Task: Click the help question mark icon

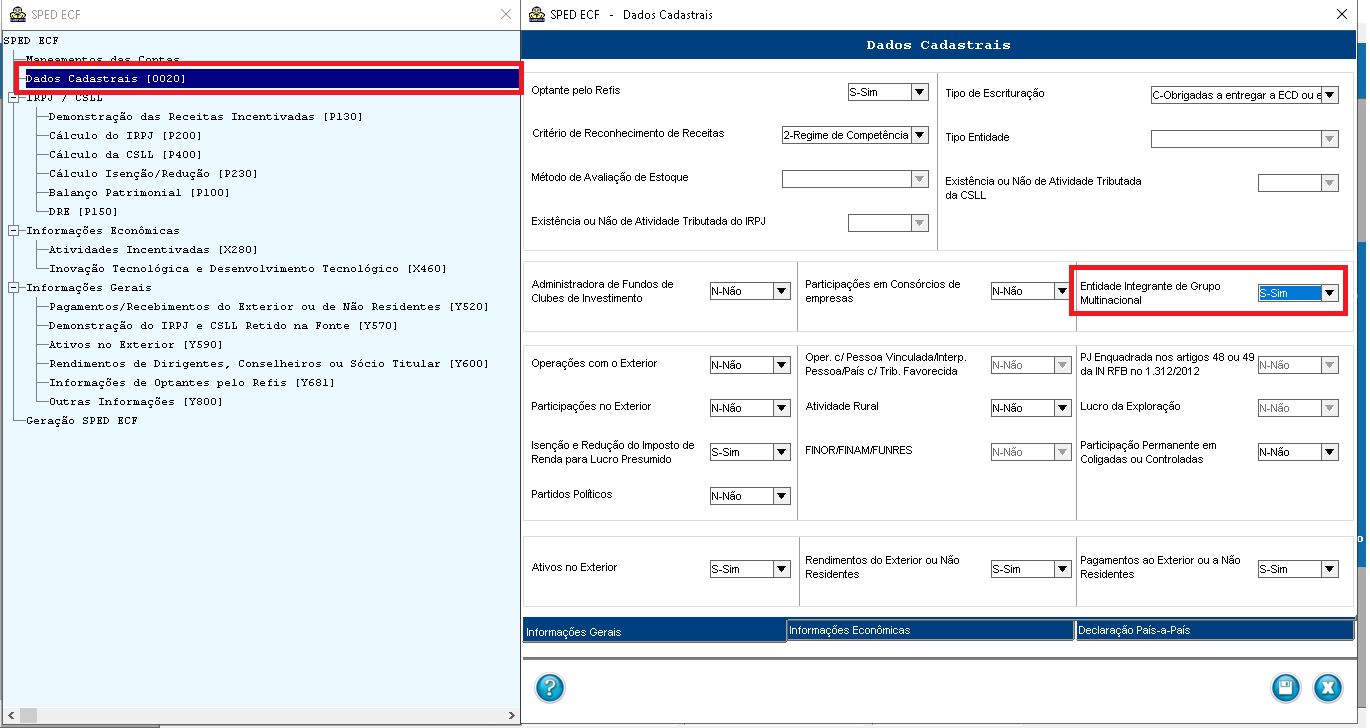Action: 550,688
